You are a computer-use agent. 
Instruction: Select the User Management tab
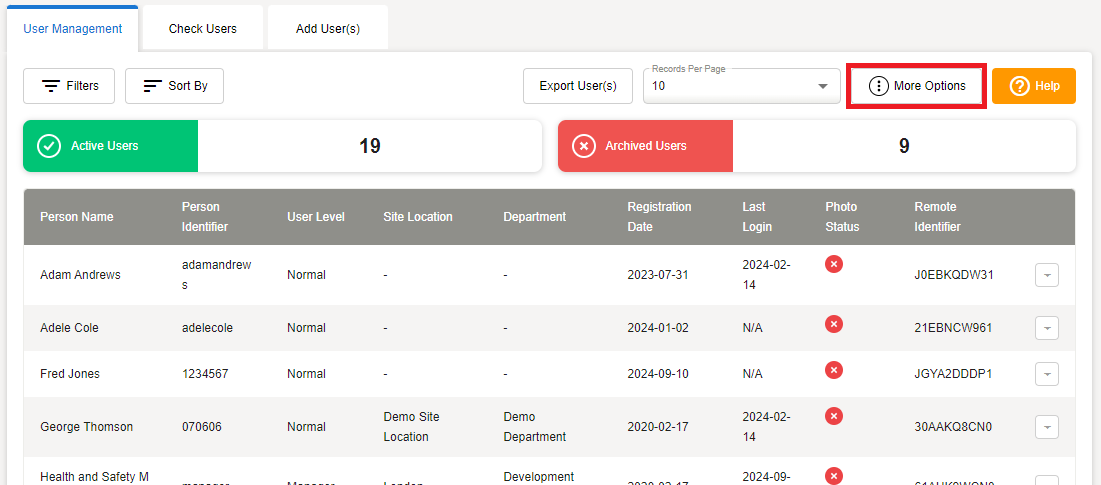(x=73, y=29)
